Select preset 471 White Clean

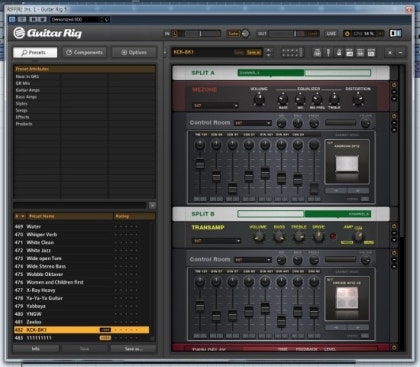pyautogui.click(x=81, y=243)
